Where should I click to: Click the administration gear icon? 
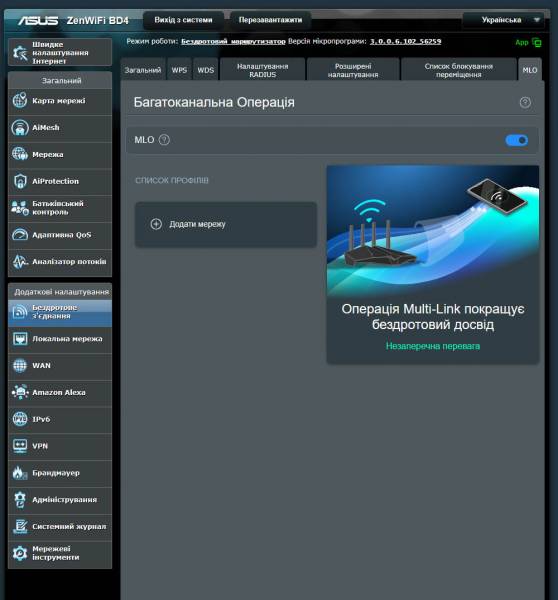[x=20, y=500]
